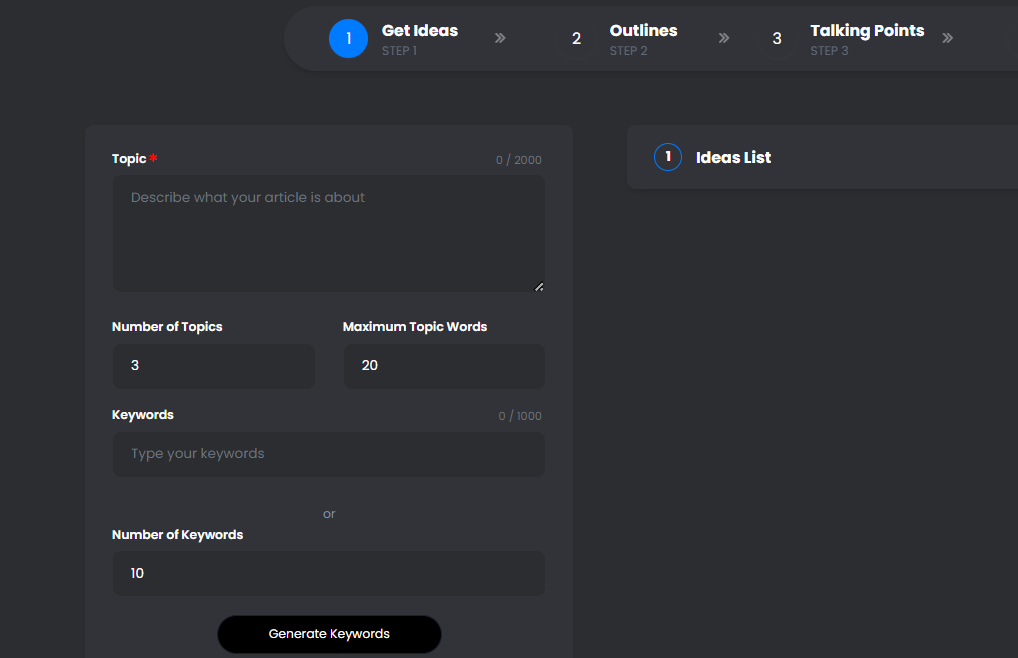Screen dimensions: 1018x658
Task: Select the Get Ideas step label
Action: coord(419,31)
